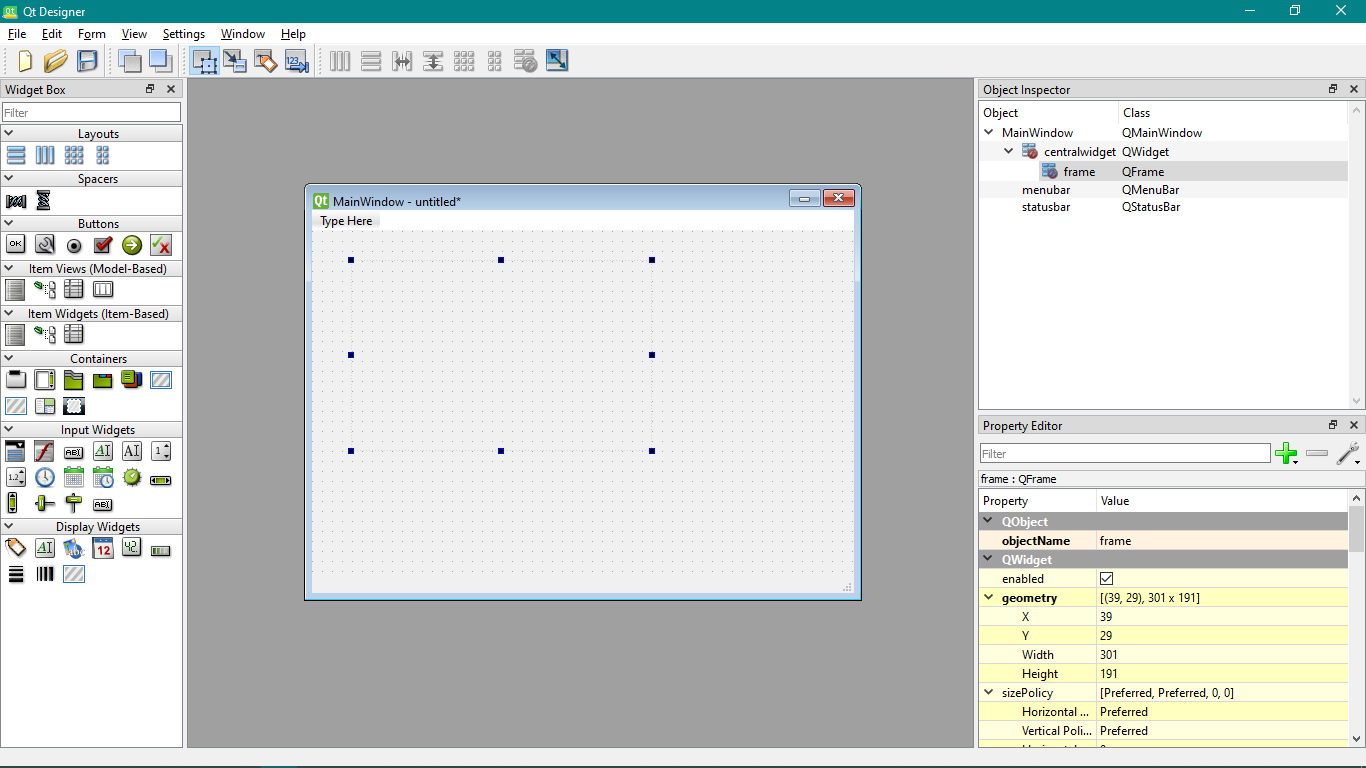Click the New form toolbar icon
Viewport: 1366px width, 768px height.
(25, 61)
